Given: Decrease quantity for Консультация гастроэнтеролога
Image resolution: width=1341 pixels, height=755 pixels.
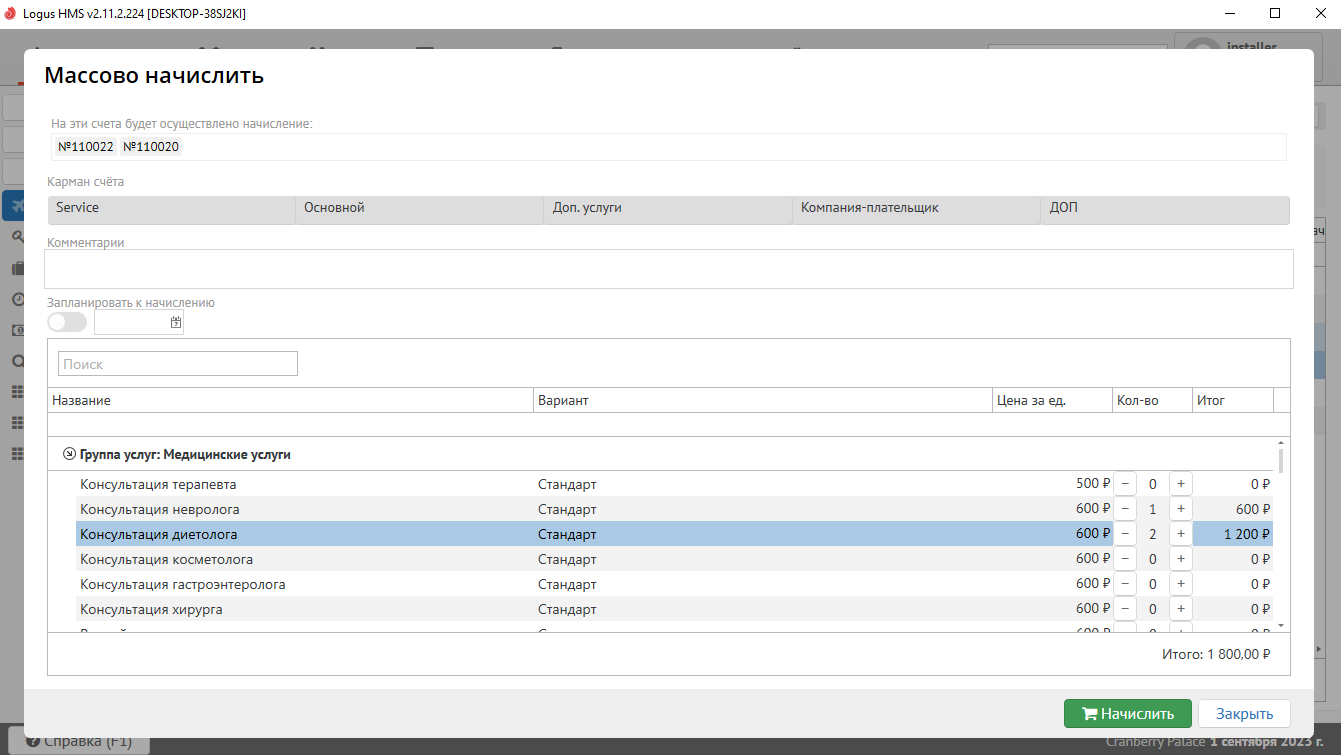Looking at the screenshot, I should point(1125,584).
